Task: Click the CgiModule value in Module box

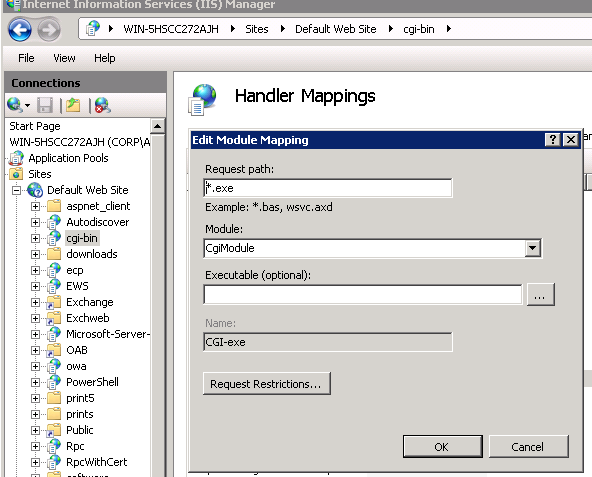Action: [230, 248]
